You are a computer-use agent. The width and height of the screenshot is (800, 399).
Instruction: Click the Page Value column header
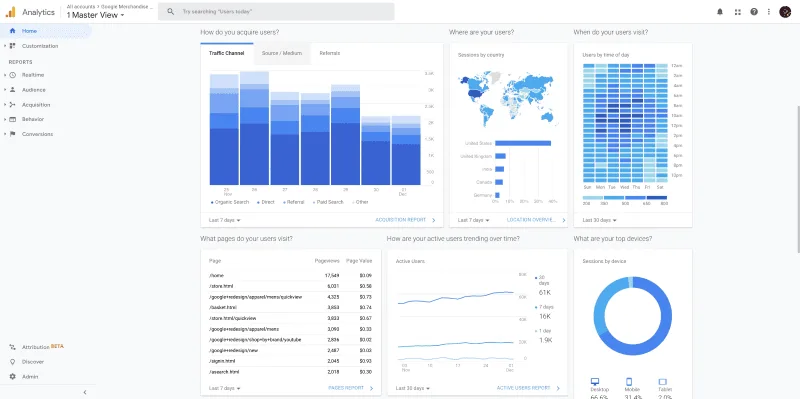(x=359, y=261)
